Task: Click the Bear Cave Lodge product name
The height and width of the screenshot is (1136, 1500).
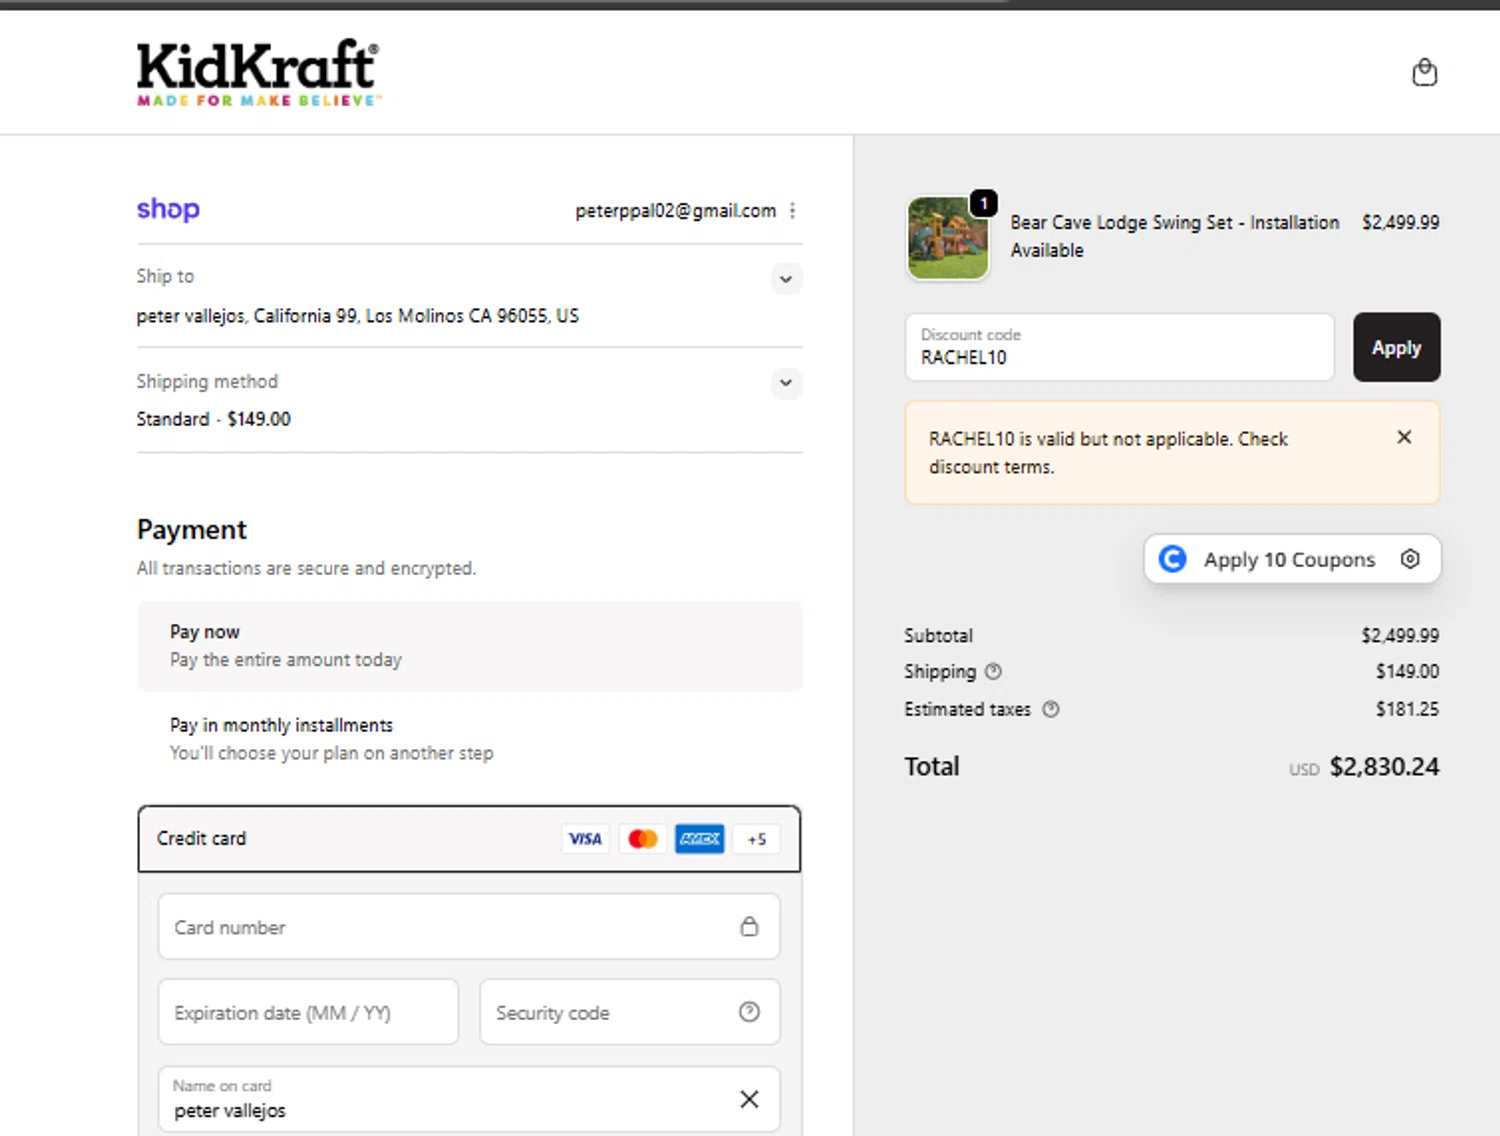Action: tap(1174, 236)
